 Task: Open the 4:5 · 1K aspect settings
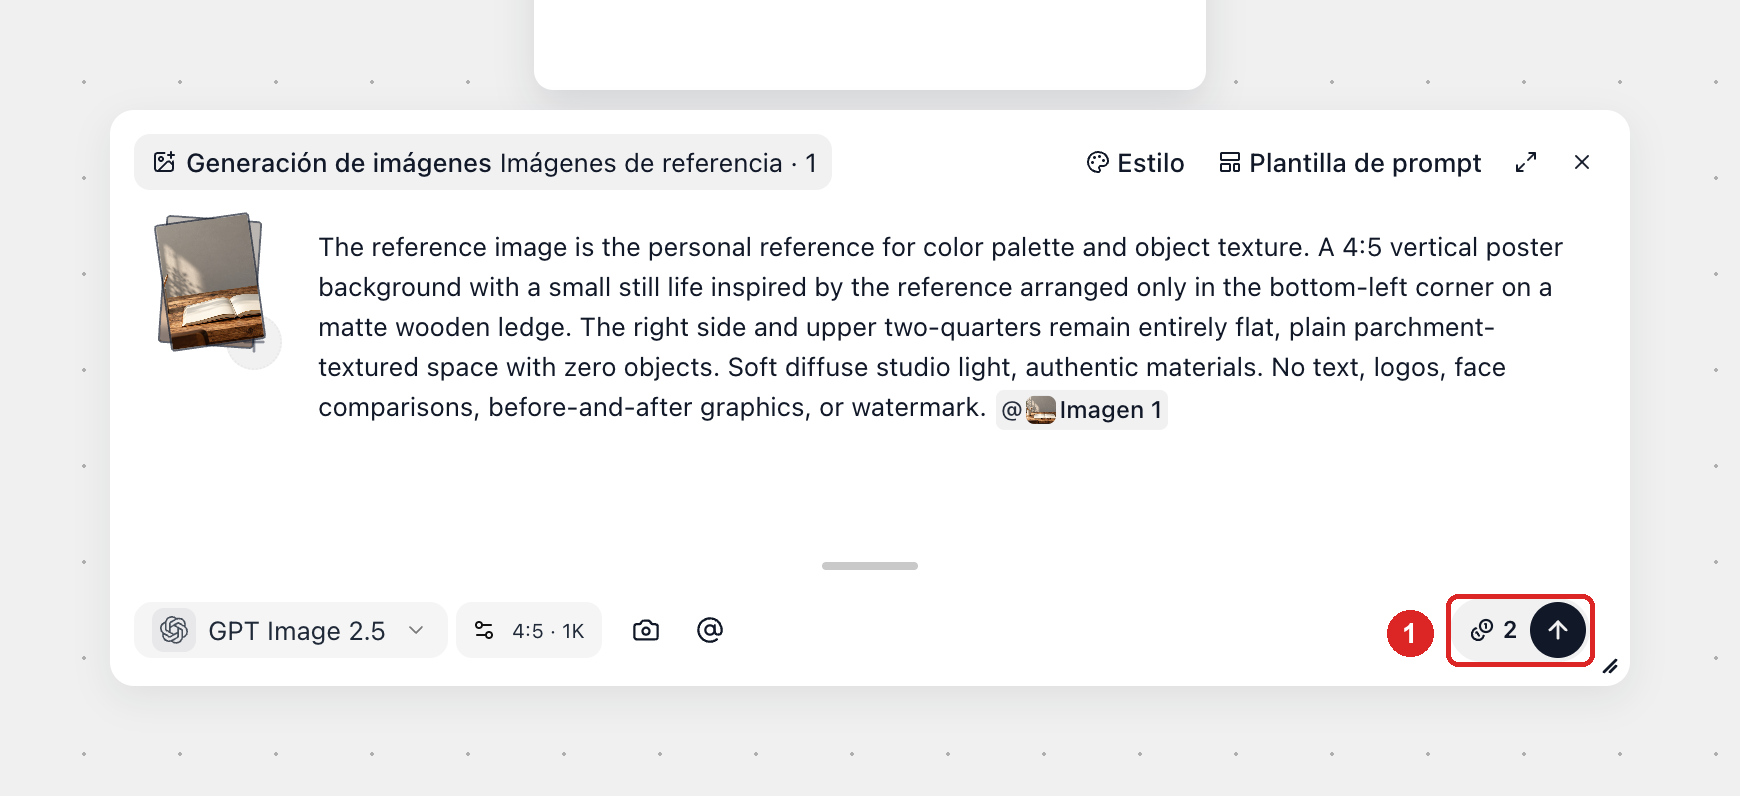pos(529,630)
